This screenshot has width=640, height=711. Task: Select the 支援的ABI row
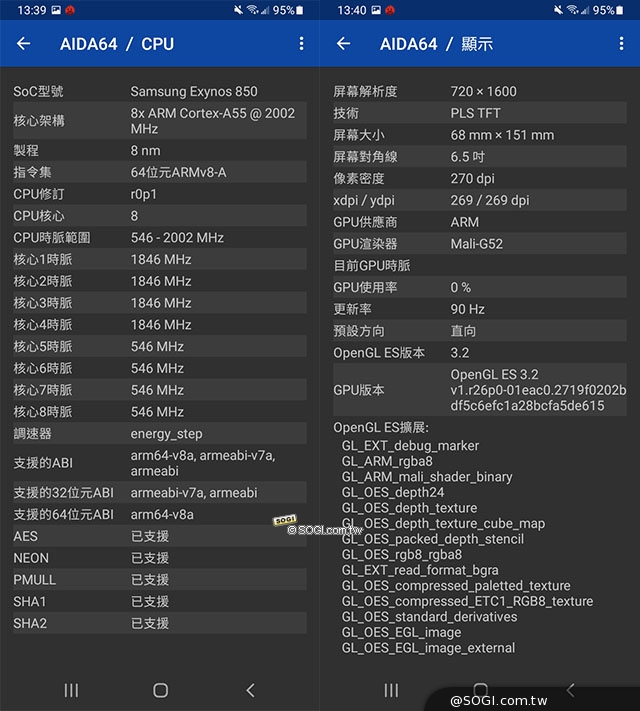160,463
